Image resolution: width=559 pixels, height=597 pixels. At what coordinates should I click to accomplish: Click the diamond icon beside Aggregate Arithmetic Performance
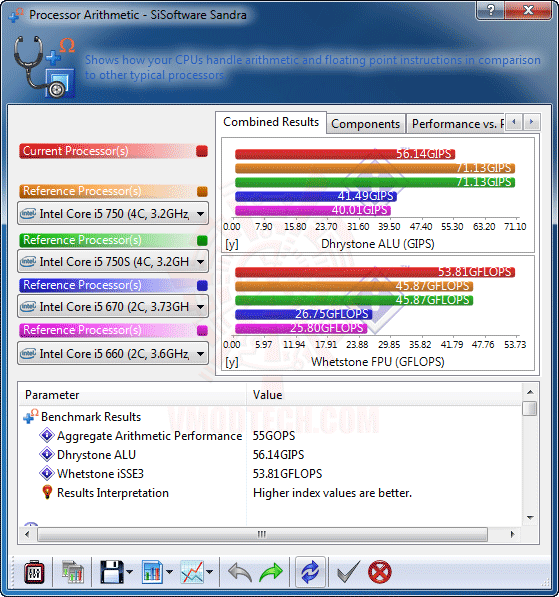click(x=47, y=435)
